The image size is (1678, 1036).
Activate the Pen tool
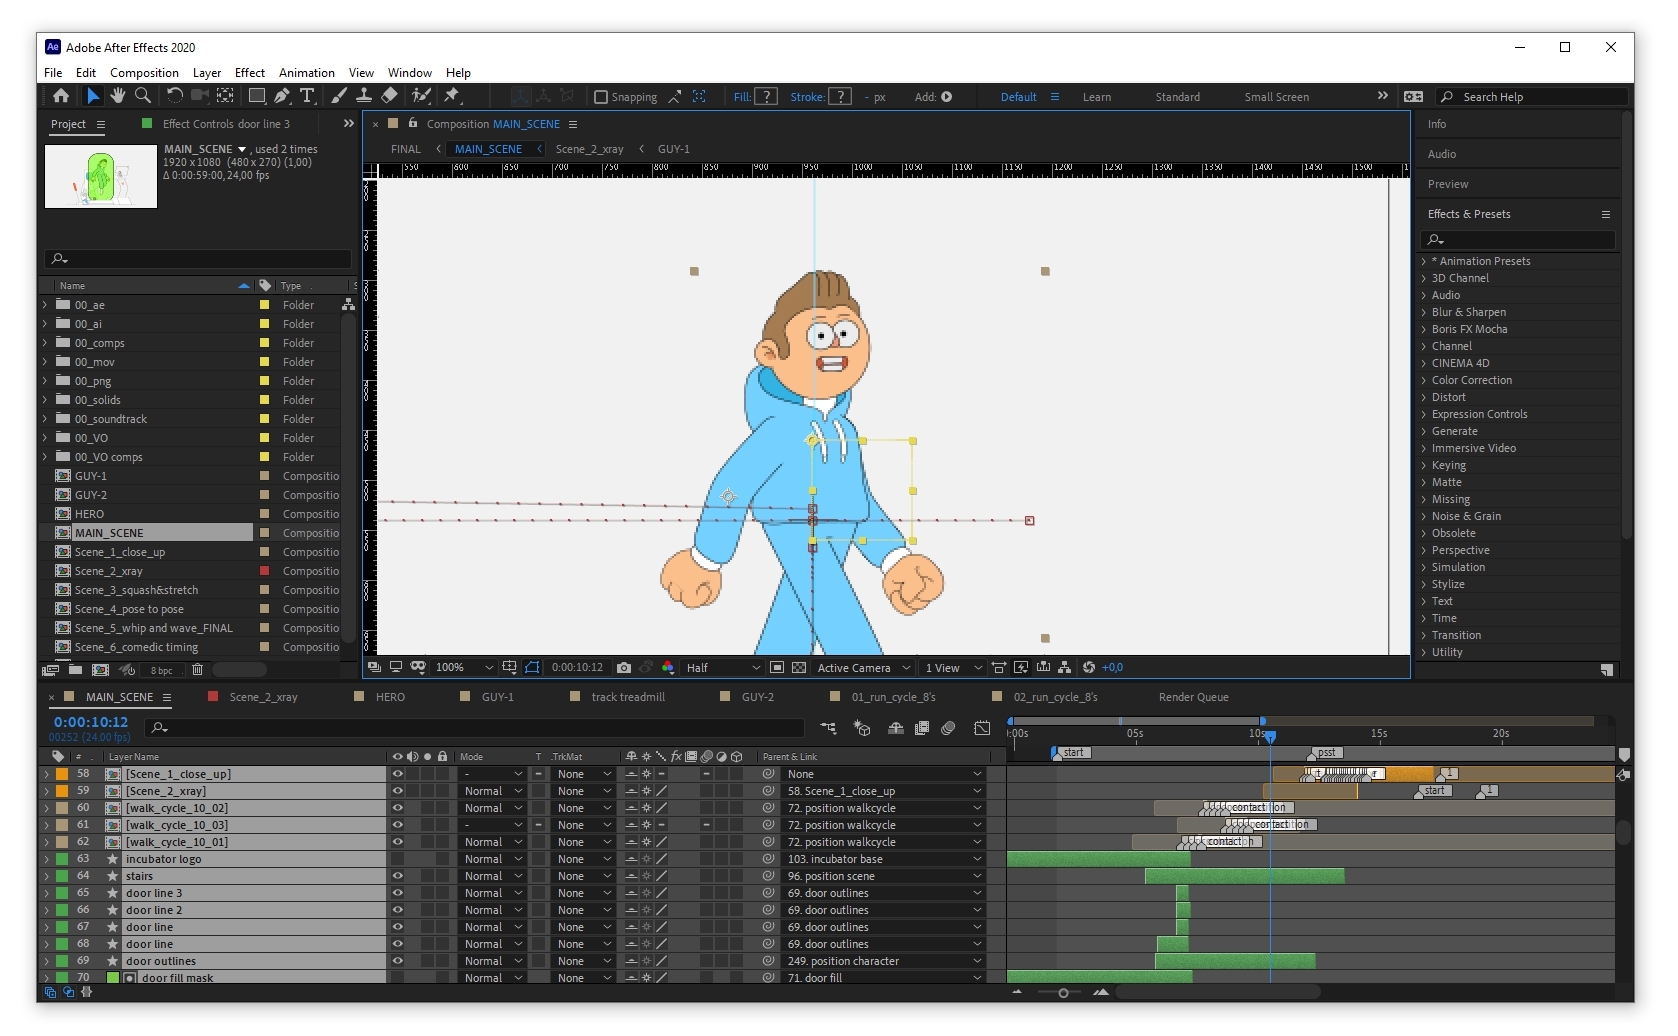281,96
